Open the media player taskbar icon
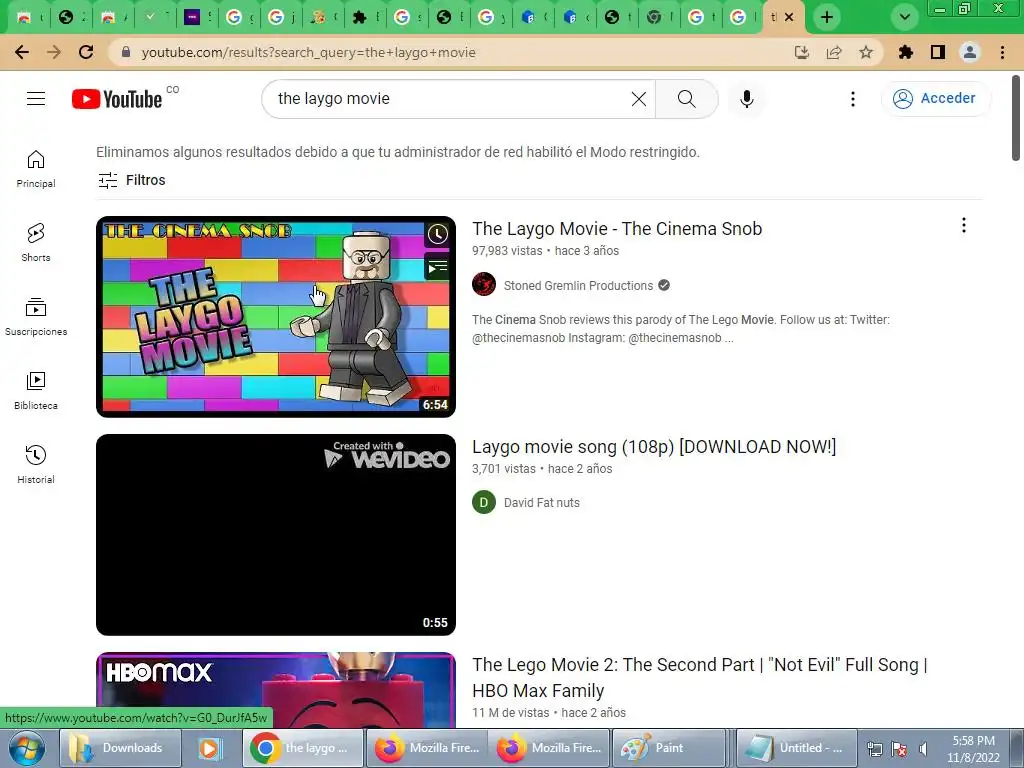1024x768 pixels. click(210, 748)
